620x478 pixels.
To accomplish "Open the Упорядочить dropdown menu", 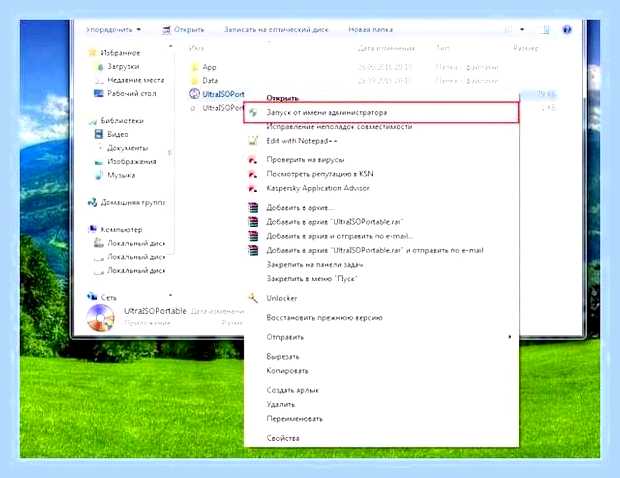I will [x=113, y=30].
